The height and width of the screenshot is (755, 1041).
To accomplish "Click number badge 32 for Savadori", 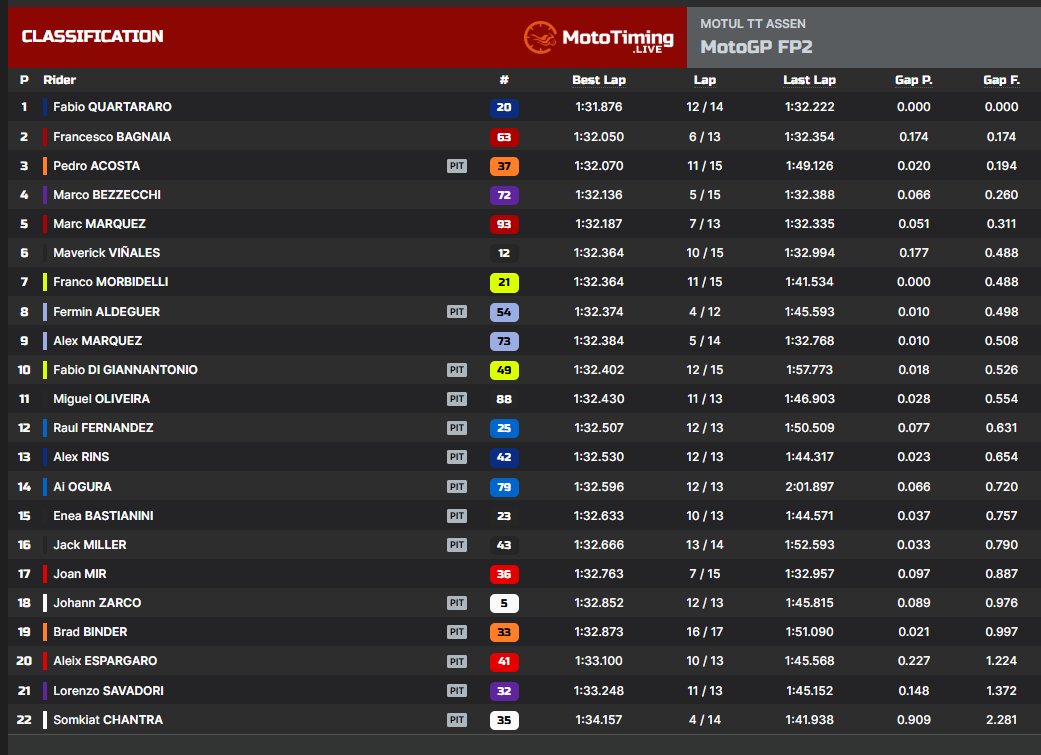I will pos(504,691).
